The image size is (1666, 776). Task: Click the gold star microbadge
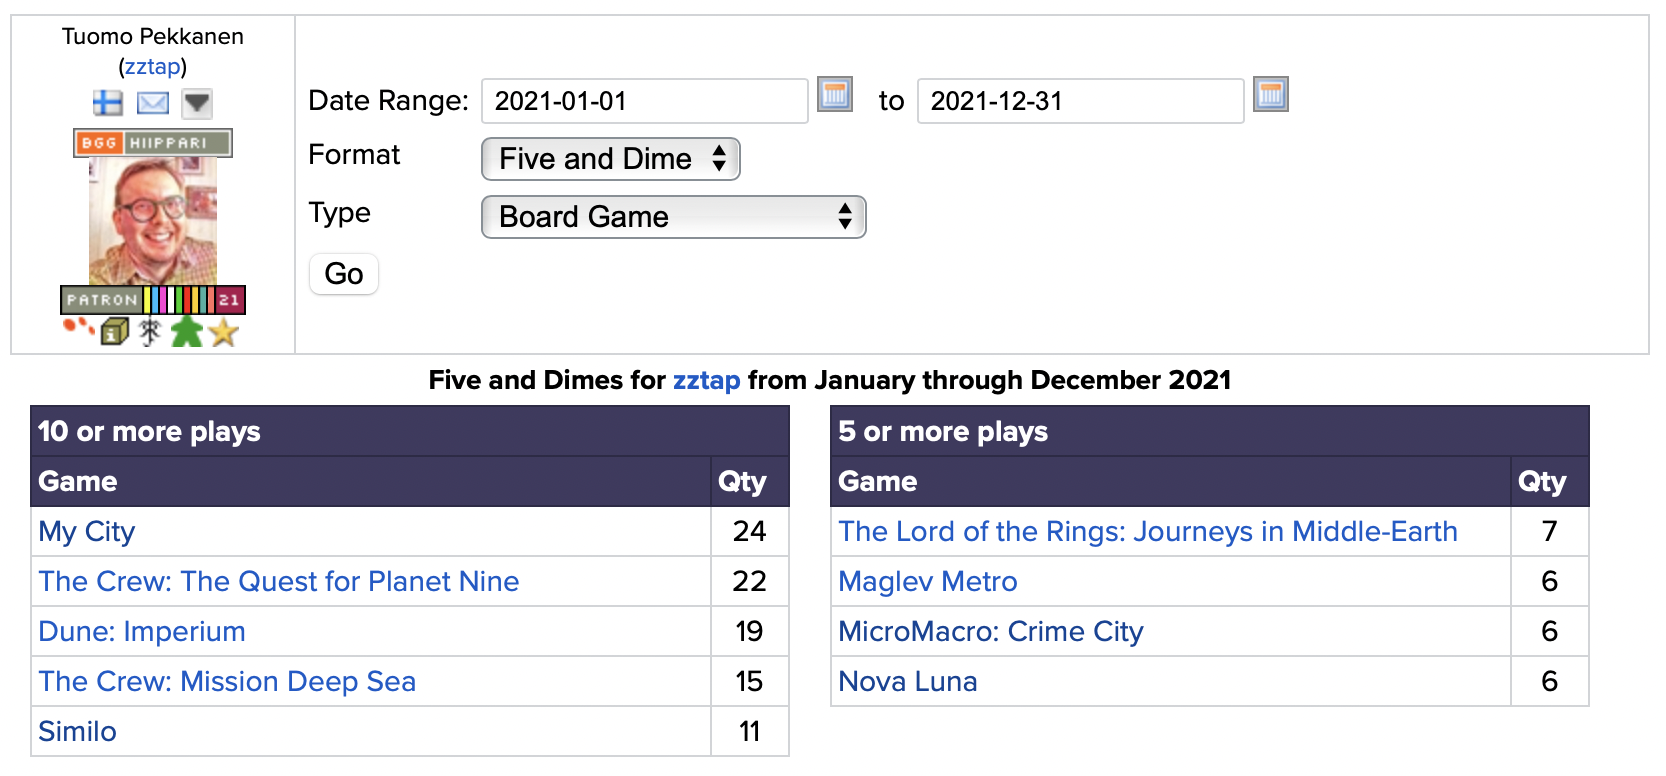point(224,332)
